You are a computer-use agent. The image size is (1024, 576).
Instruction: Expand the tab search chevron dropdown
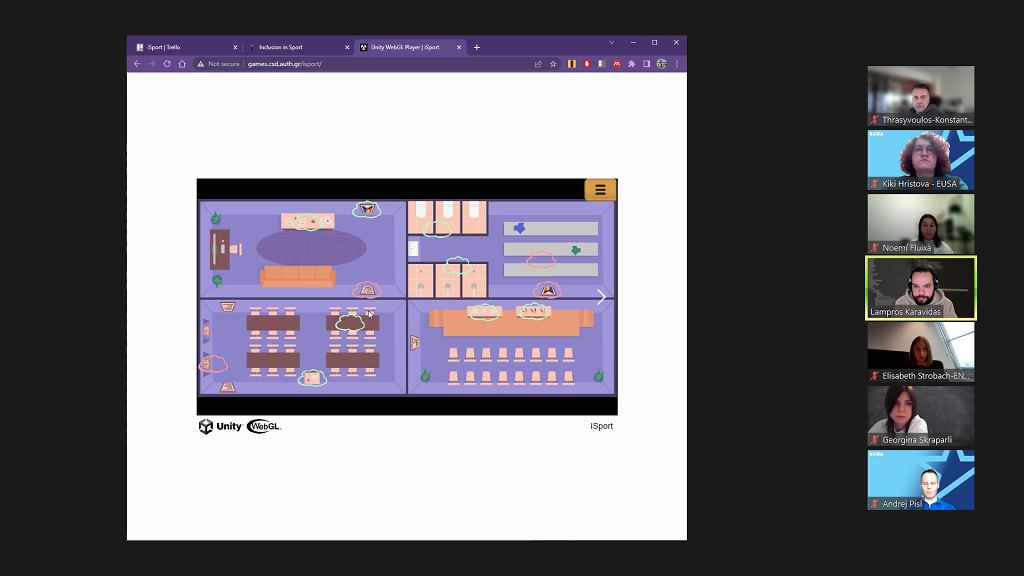click(611, 42)
